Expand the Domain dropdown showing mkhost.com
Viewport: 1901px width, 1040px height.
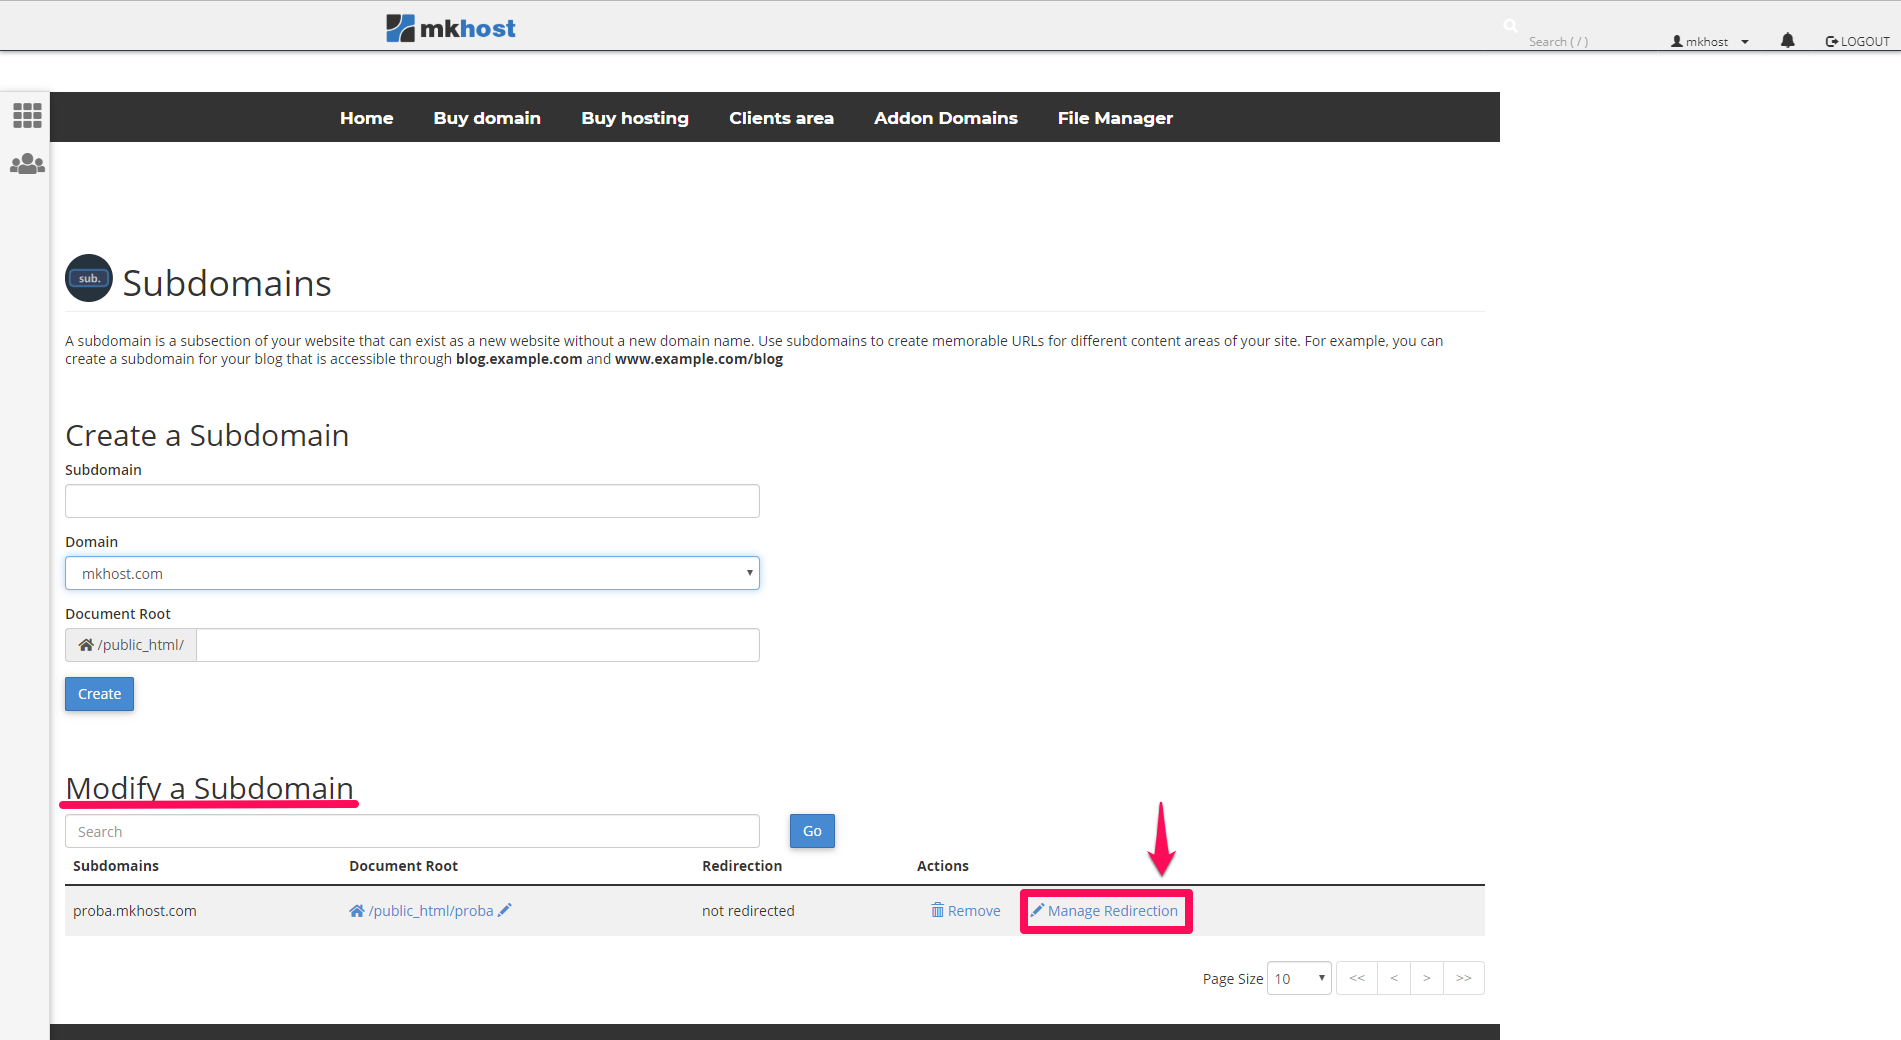[x=412, y=573]
